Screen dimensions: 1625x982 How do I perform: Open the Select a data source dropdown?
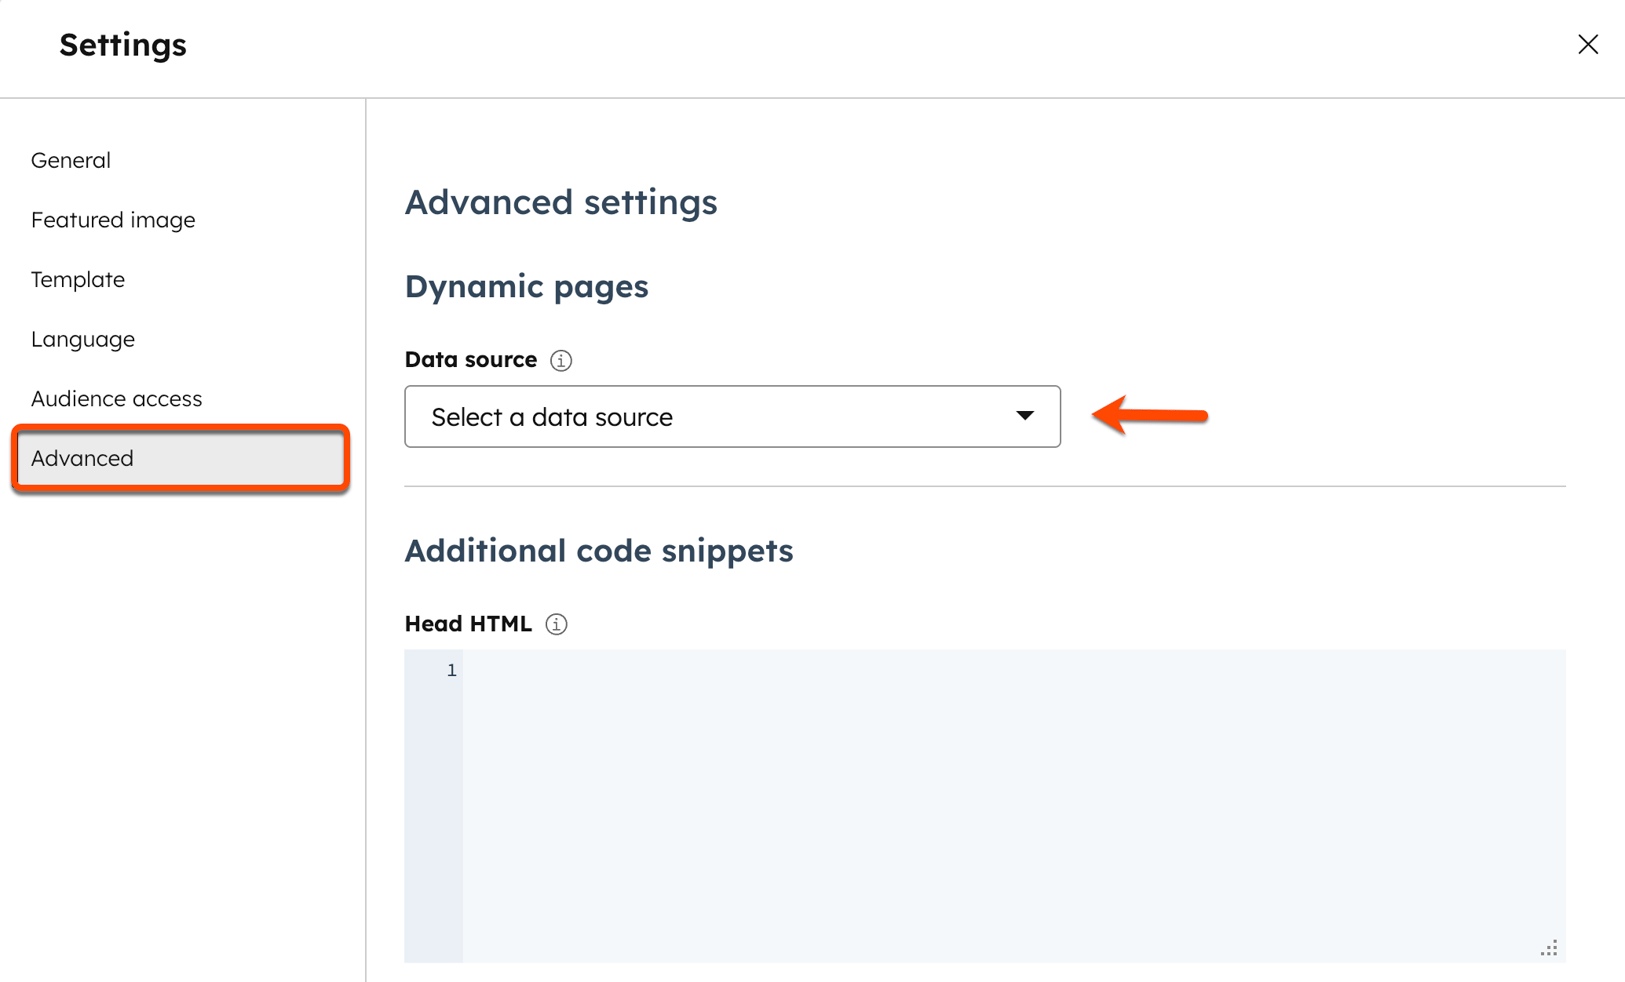click(x=731, y=416)
